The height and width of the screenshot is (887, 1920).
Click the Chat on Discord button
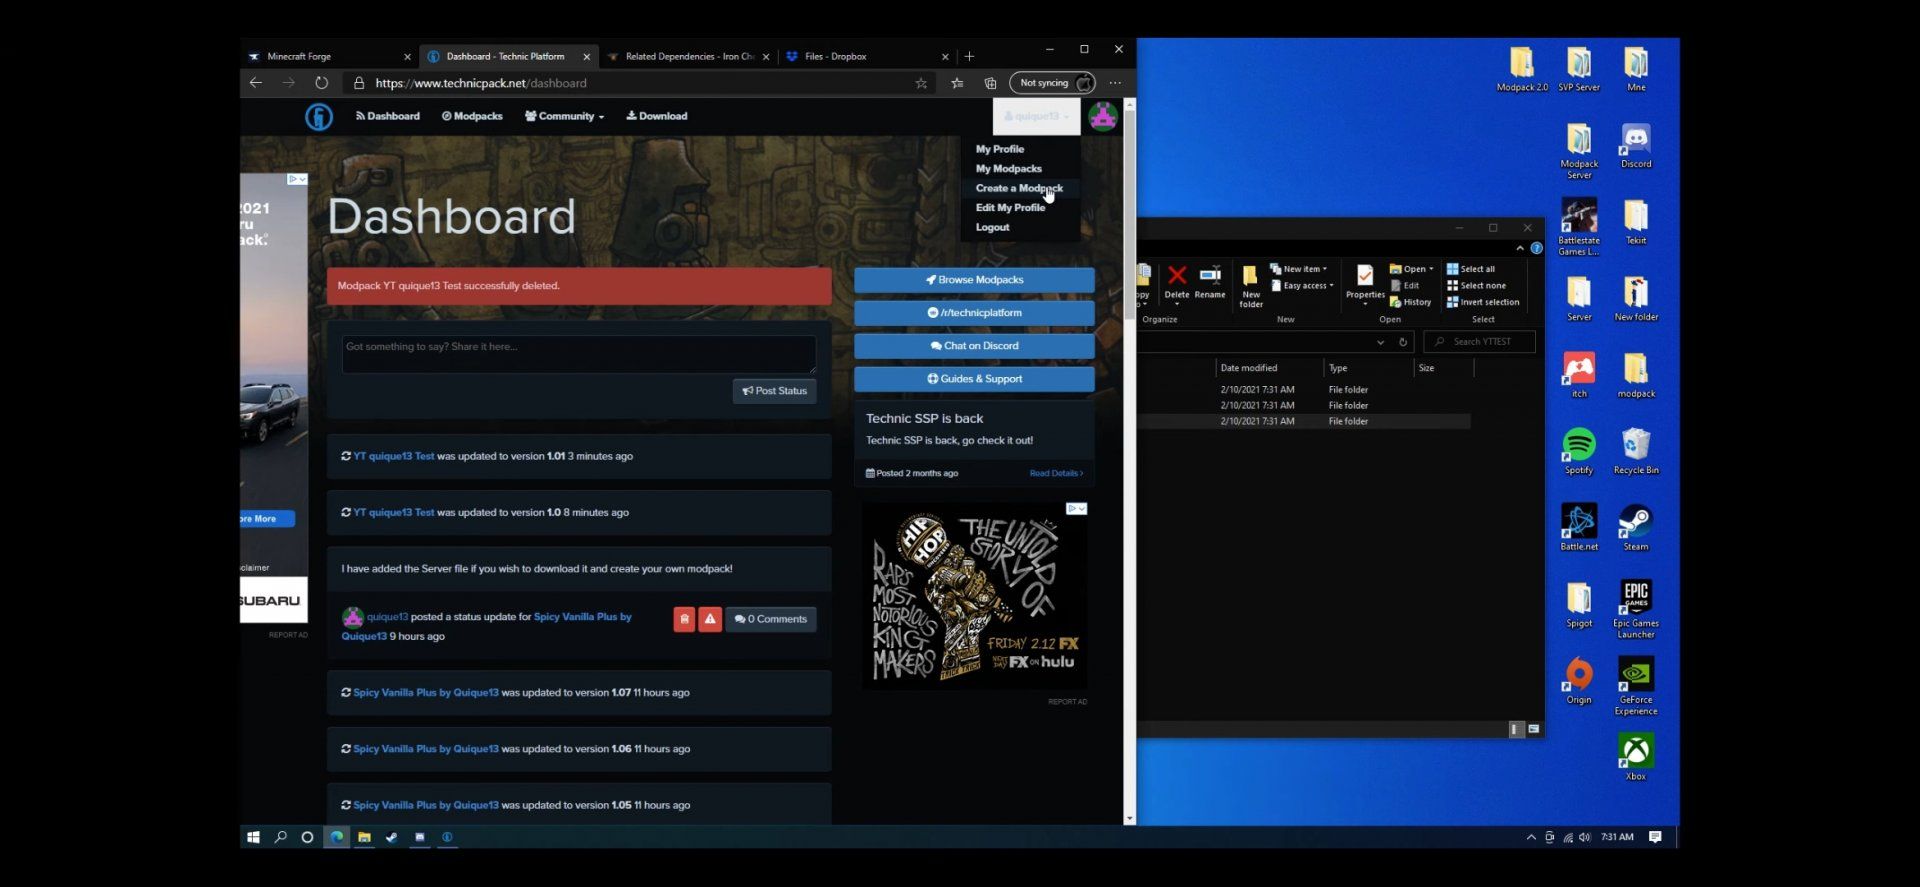974,346
